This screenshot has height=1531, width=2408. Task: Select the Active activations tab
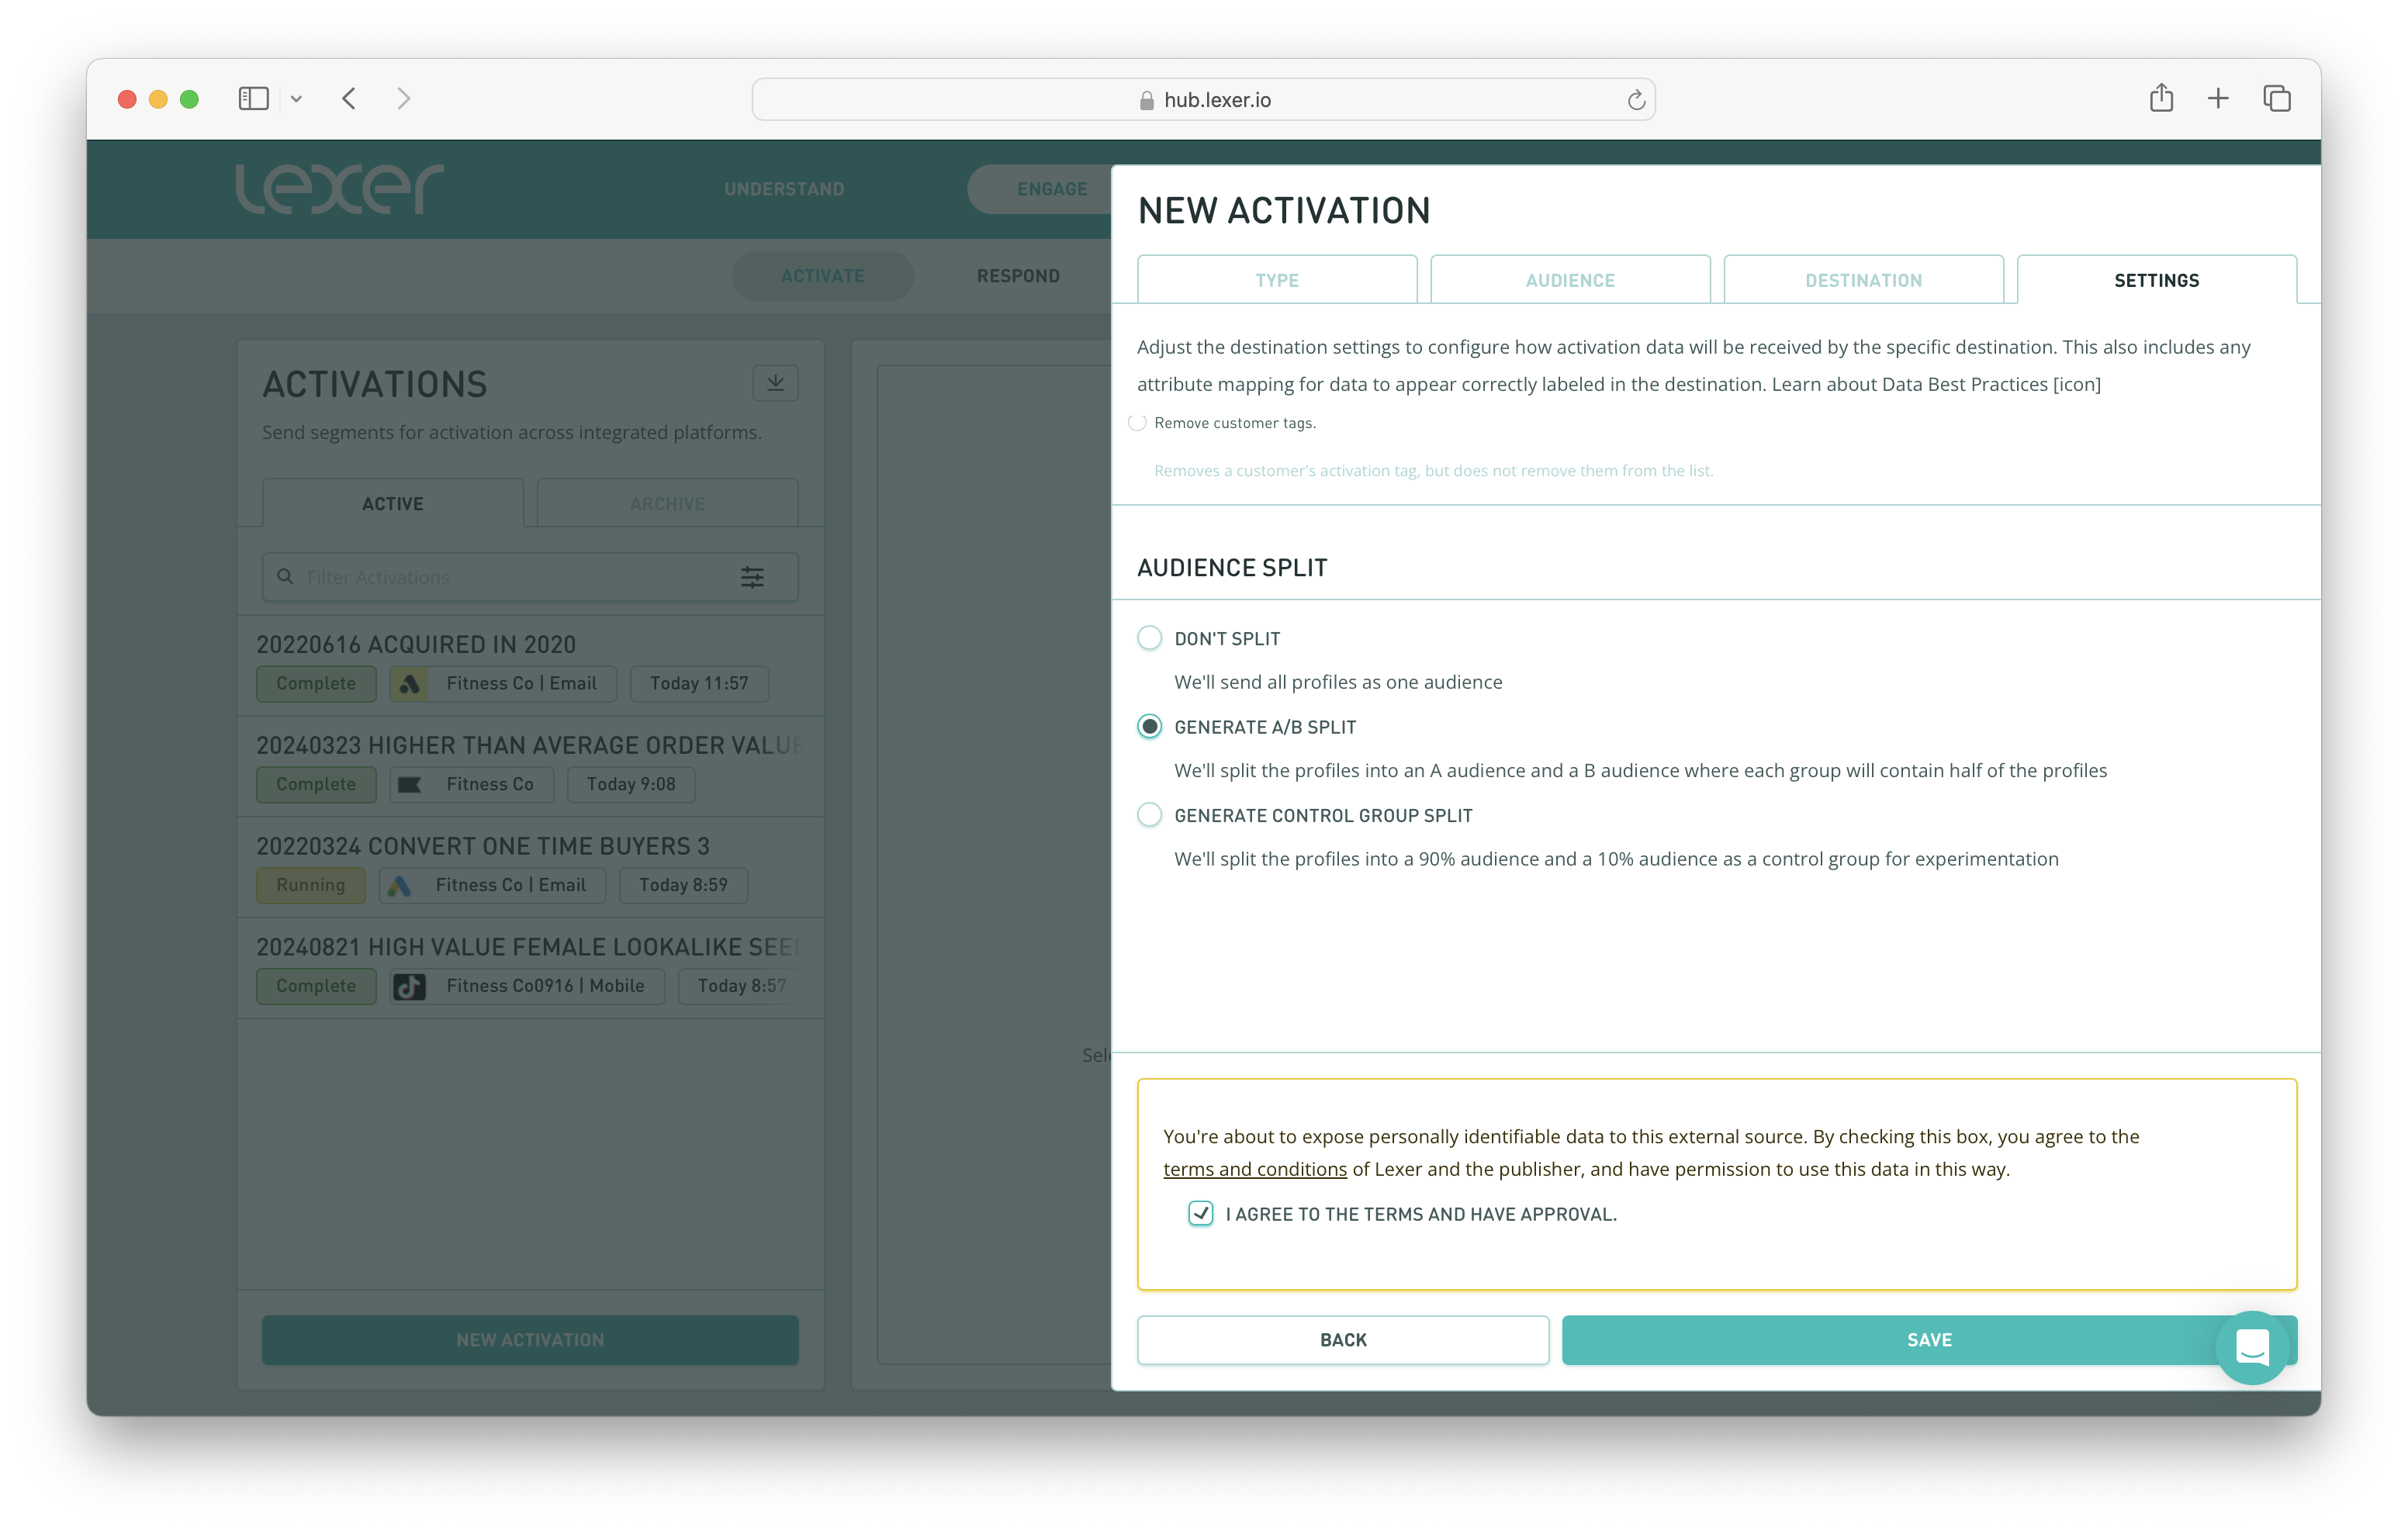click(x=393, y=503)
